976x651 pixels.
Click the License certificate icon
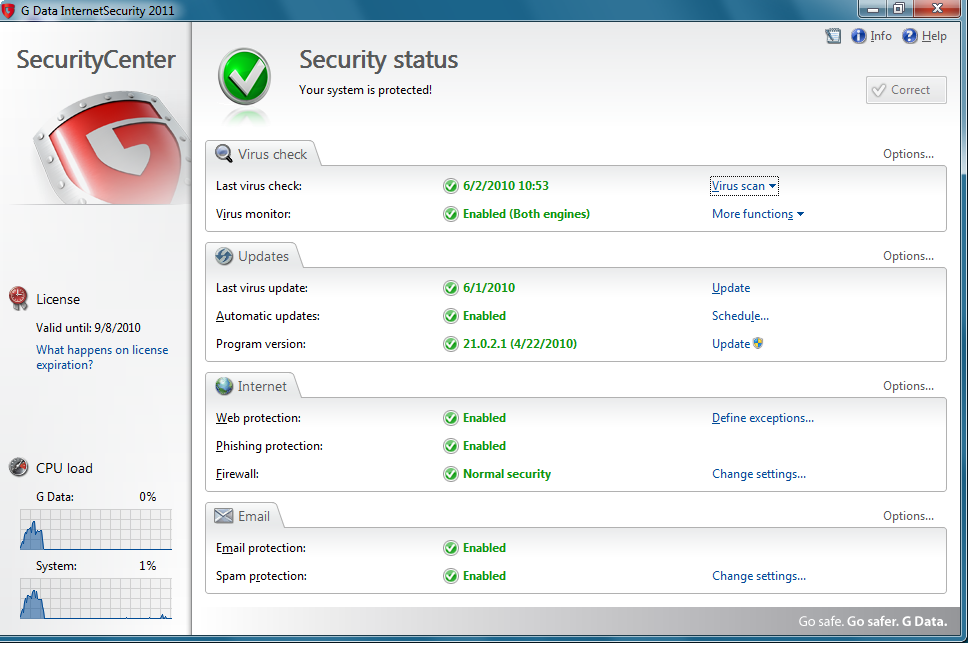click(19, 298)
